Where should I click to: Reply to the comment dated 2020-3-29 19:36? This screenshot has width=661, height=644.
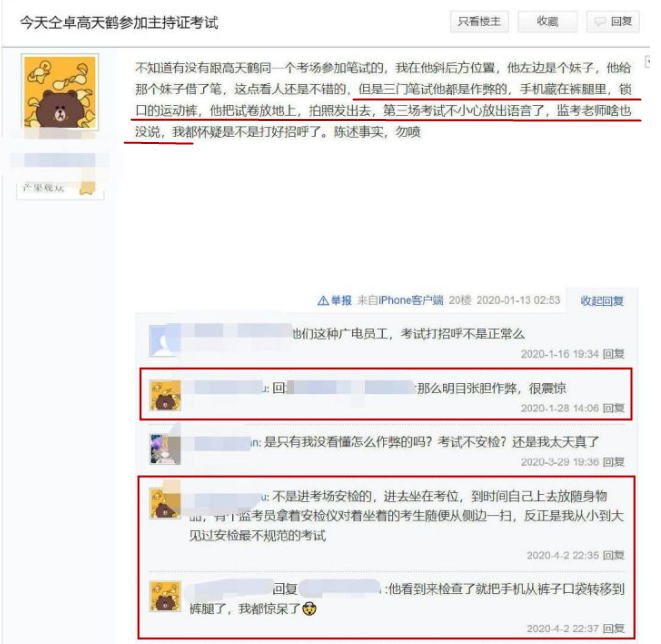point(613,462)
